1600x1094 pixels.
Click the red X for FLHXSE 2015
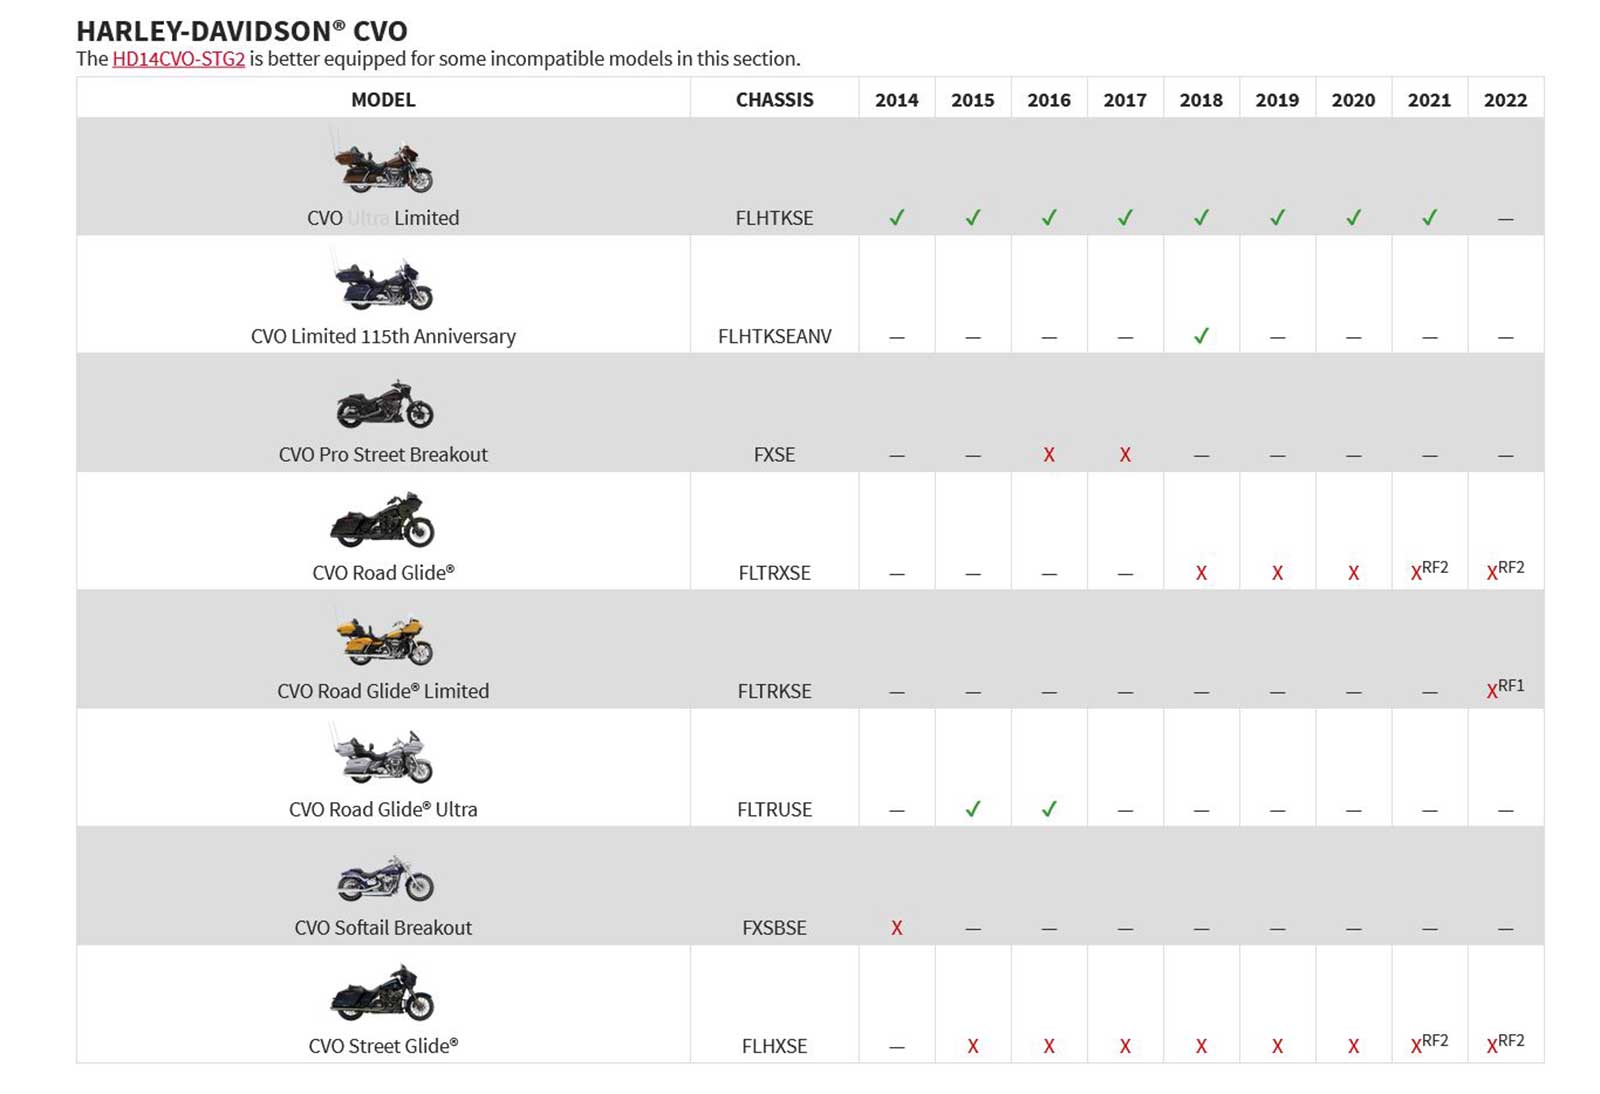(x=973, y=1046)
